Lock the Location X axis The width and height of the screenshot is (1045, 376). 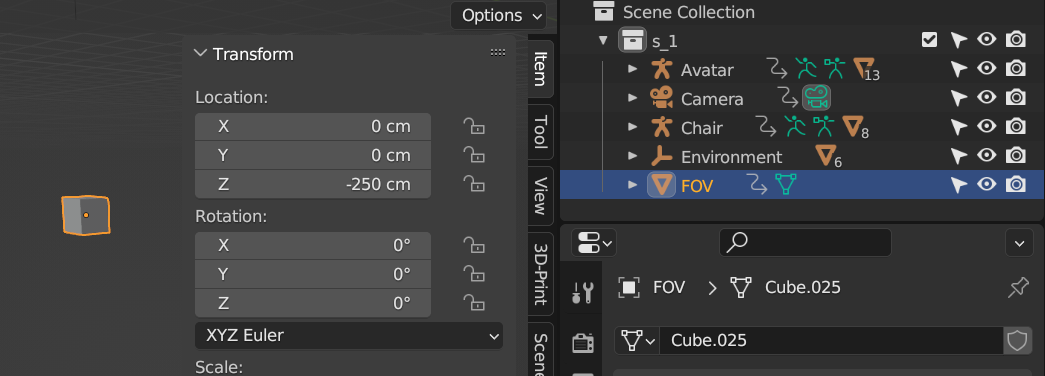[x=473, y=126]
